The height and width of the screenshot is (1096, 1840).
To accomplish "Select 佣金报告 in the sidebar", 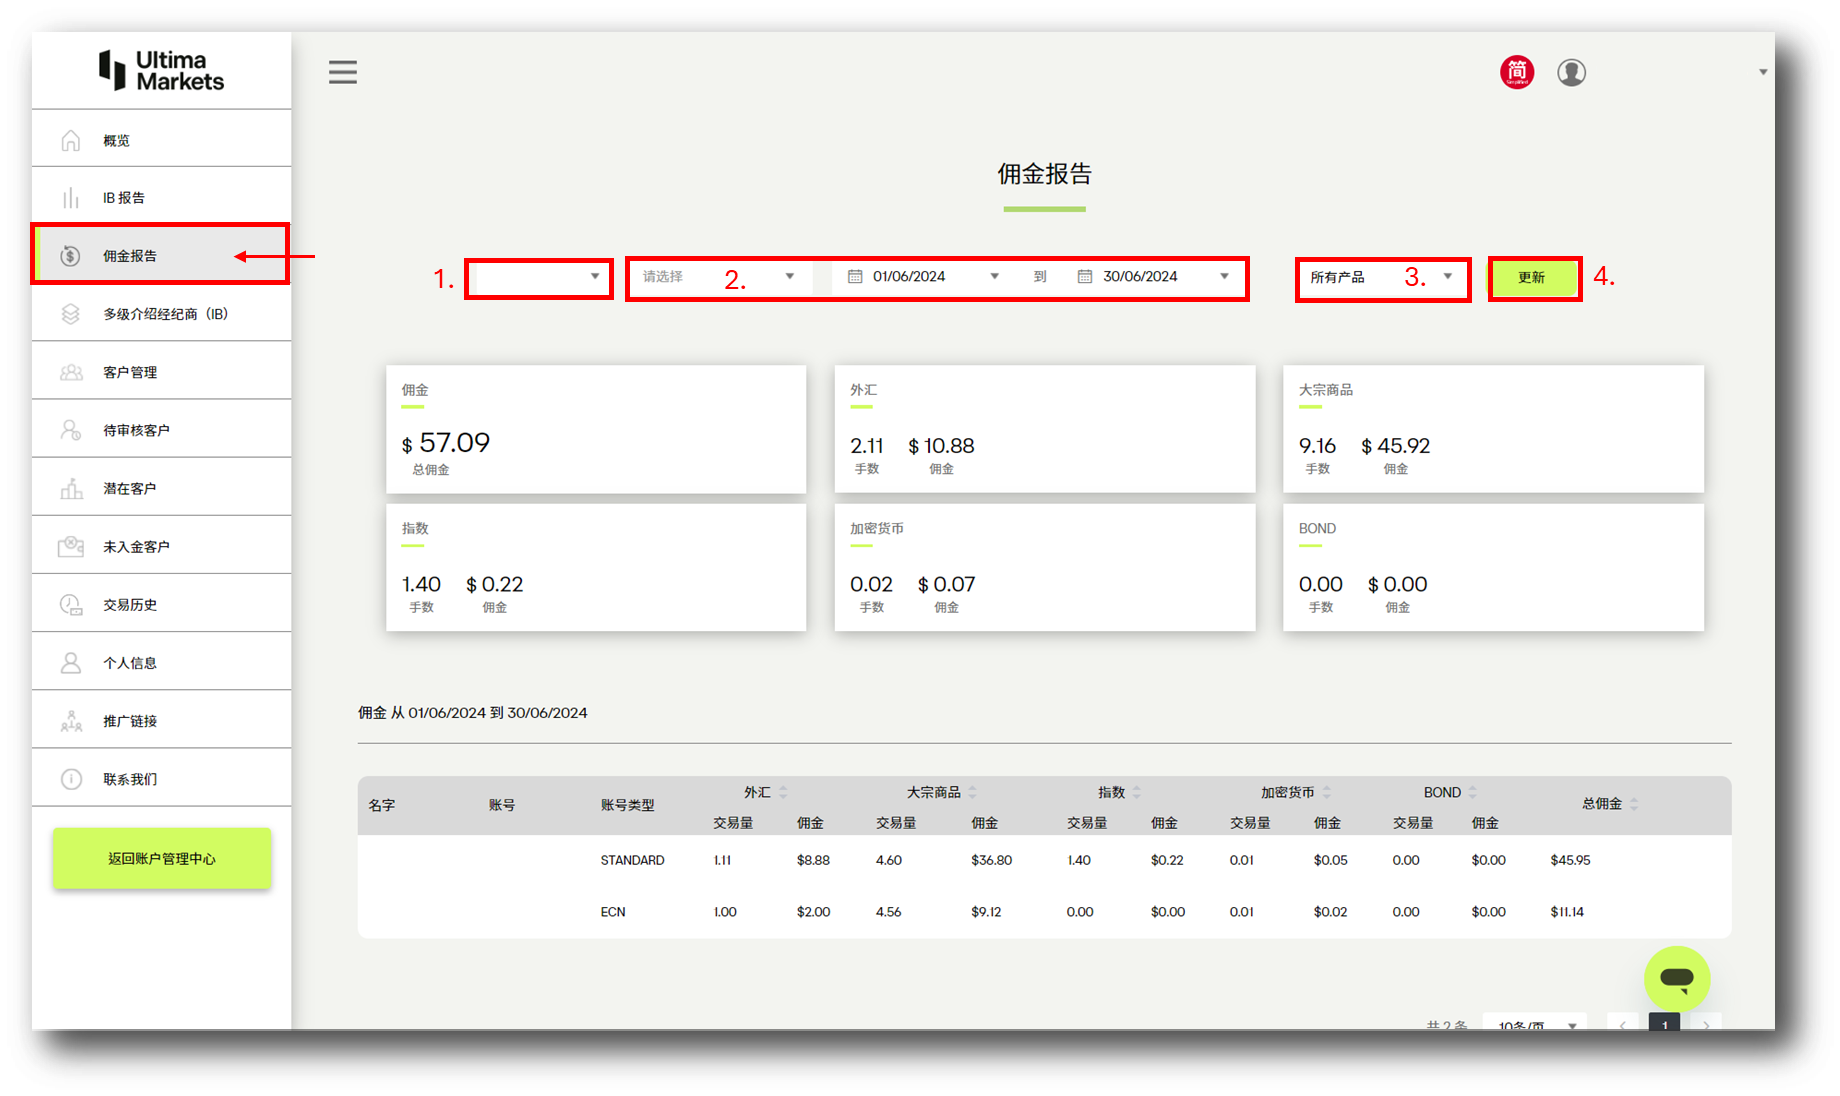I will coord(162,255).
